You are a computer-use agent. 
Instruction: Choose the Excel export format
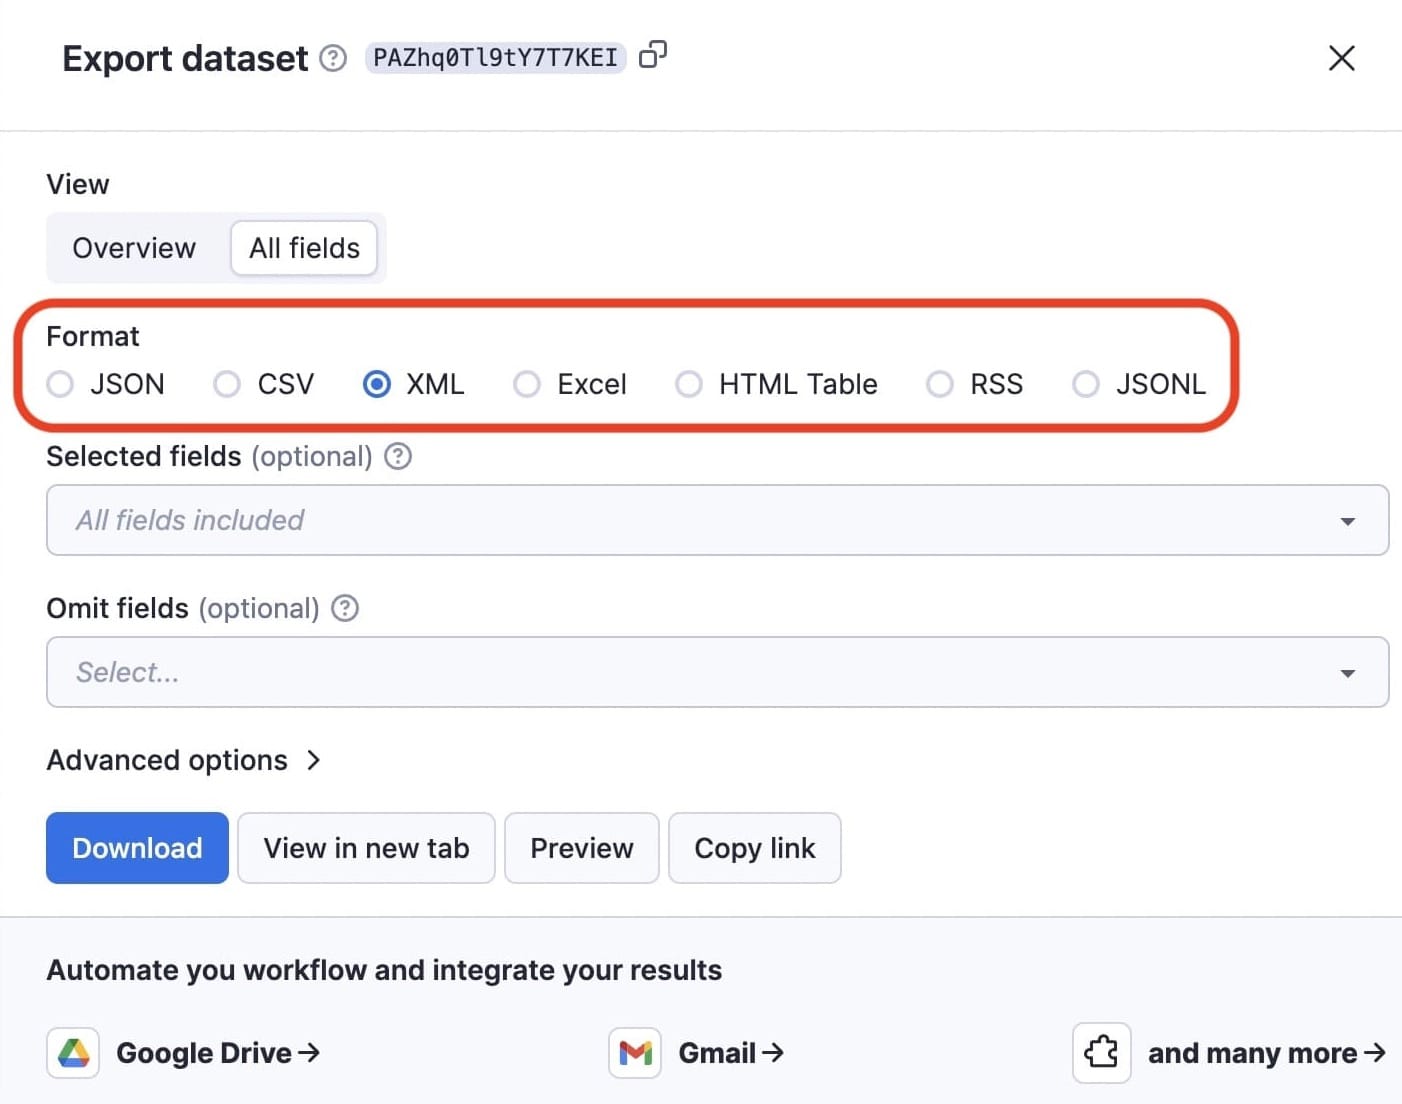(527, 384)
